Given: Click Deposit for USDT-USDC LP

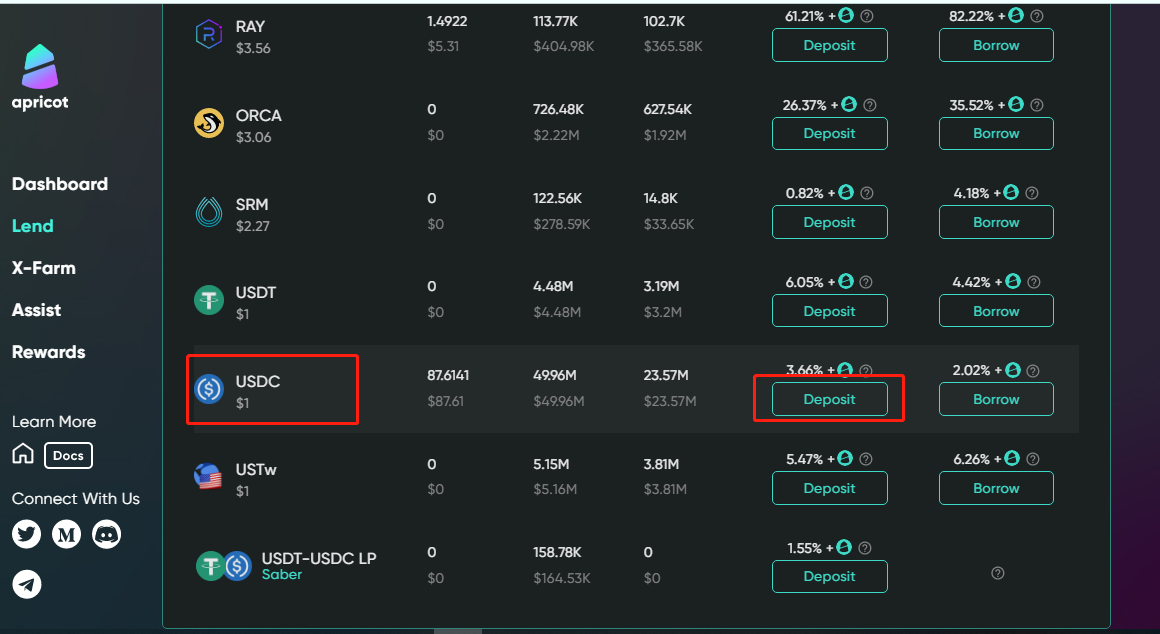Looking at the screenshot, I should 829,576.
